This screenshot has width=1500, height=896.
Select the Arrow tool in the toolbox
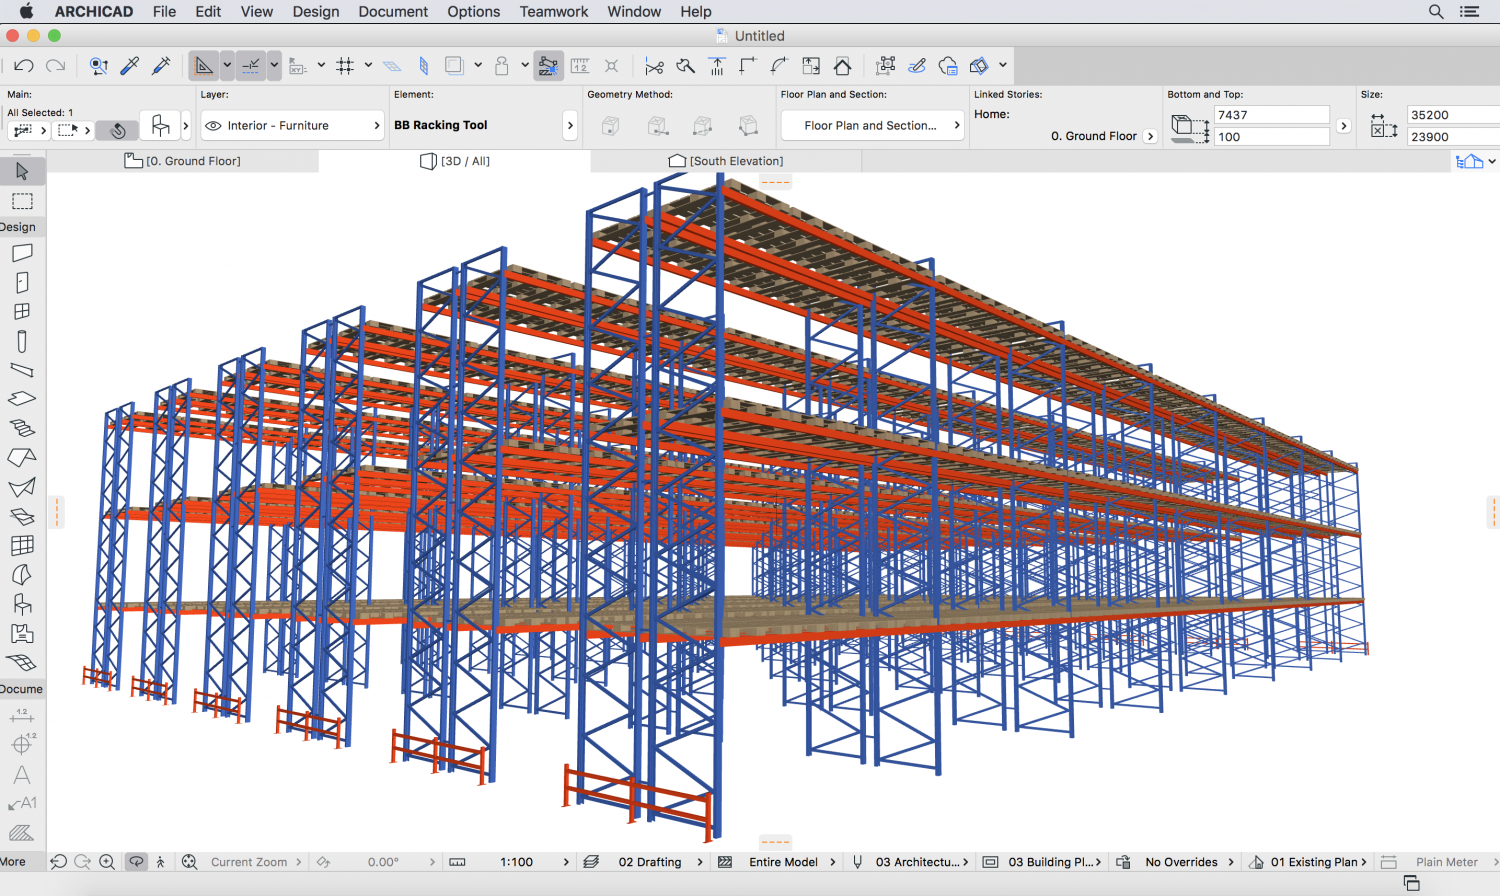[x=22, y=171]
